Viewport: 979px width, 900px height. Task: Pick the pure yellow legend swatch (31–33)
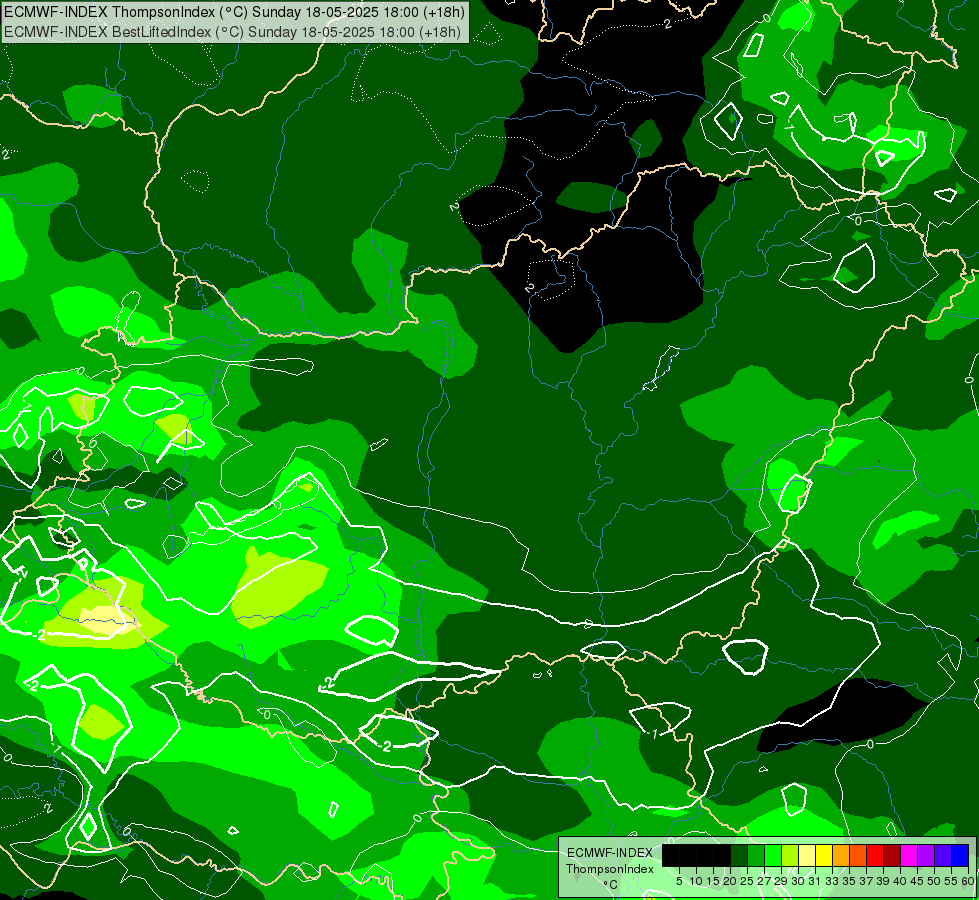(x=824, y=855)
